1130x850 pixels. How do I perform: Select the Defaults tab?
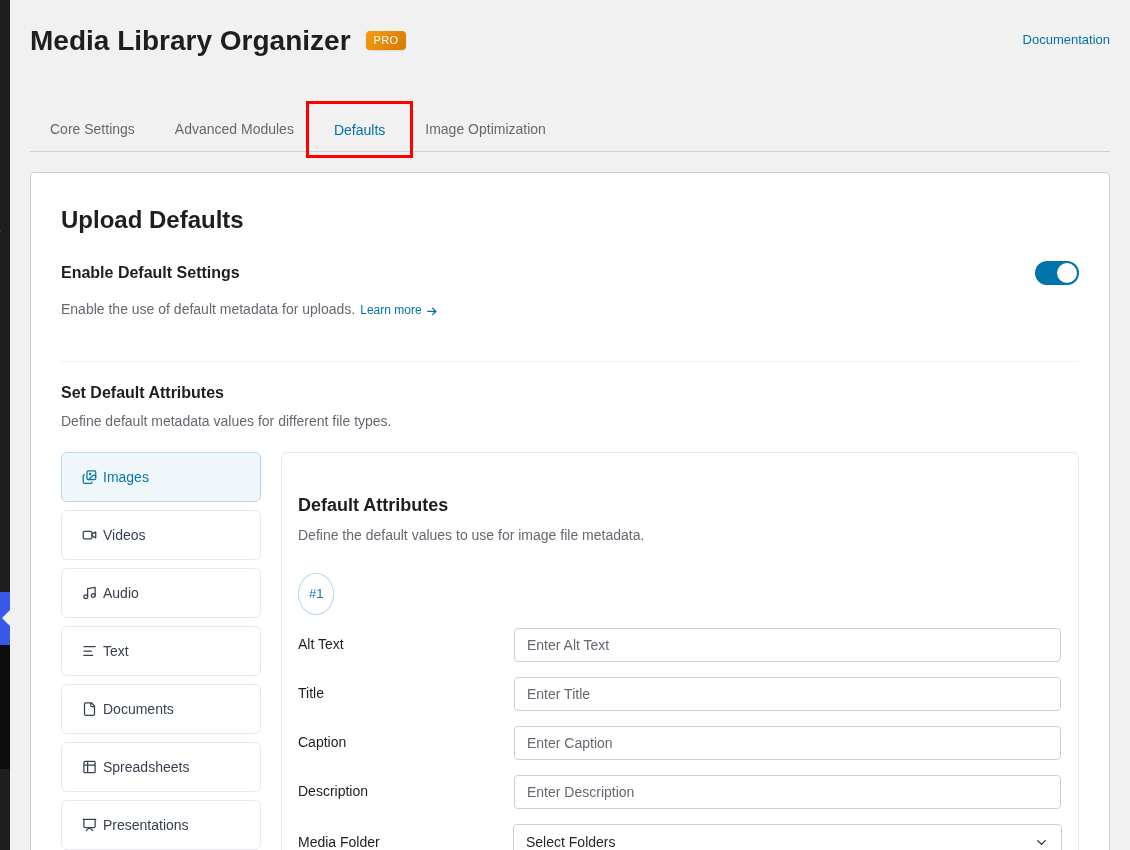[x=359, y=129]
